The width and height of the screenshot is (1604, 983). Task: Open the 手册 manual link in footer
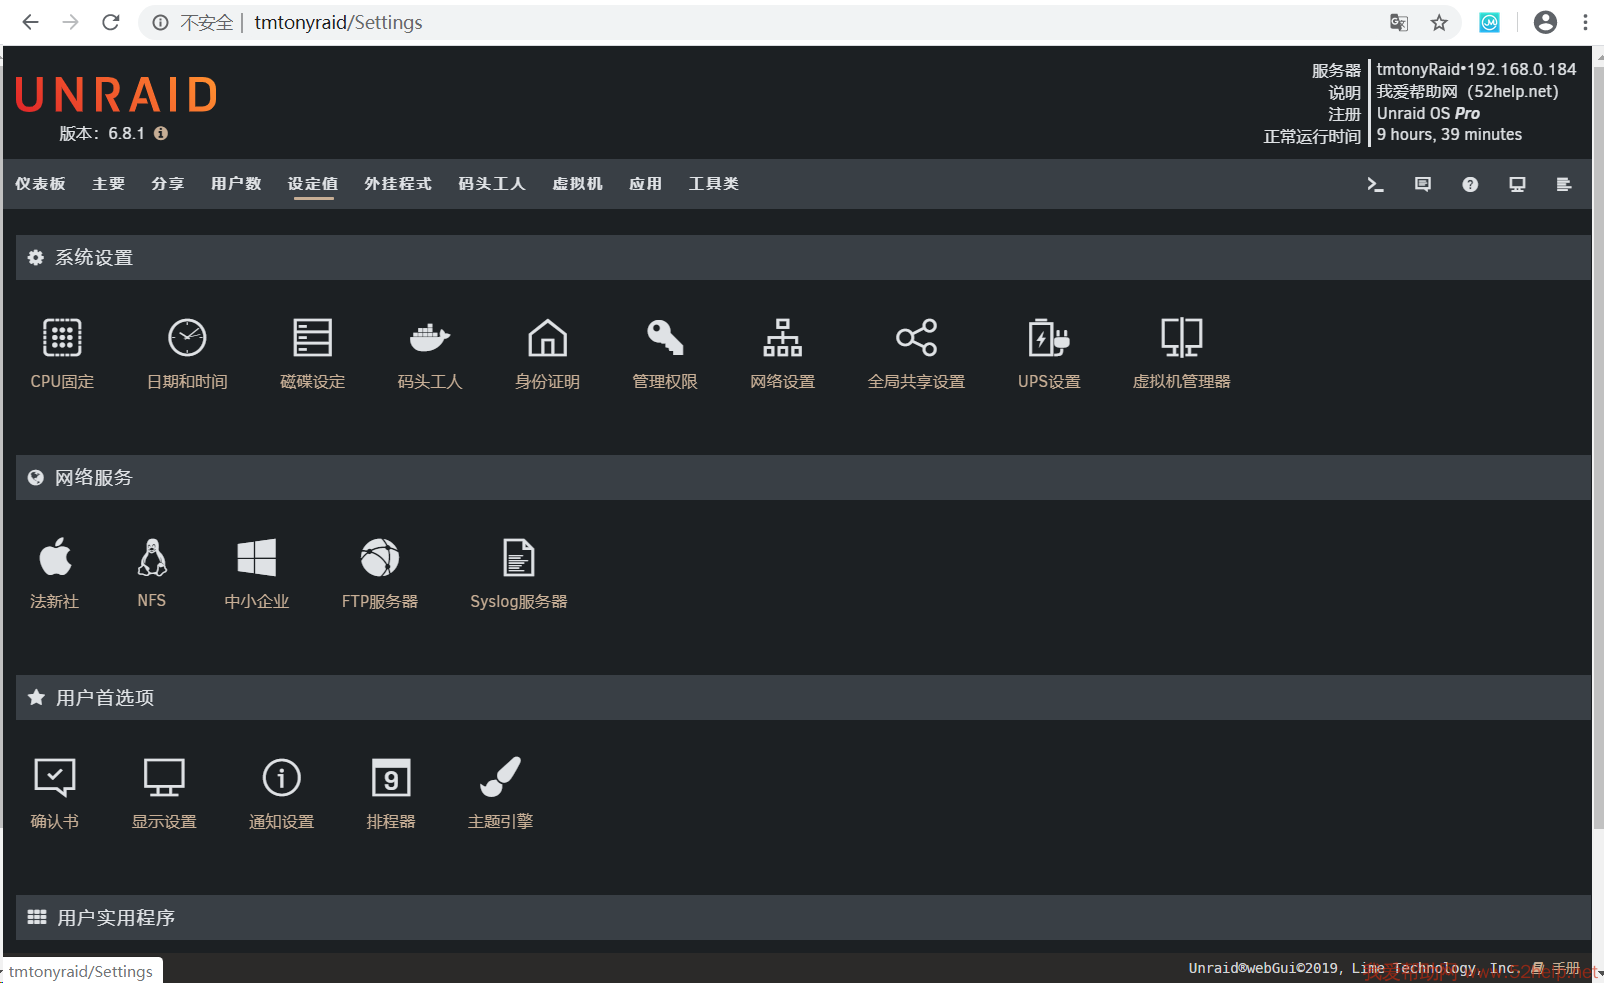click(1565, 968)
